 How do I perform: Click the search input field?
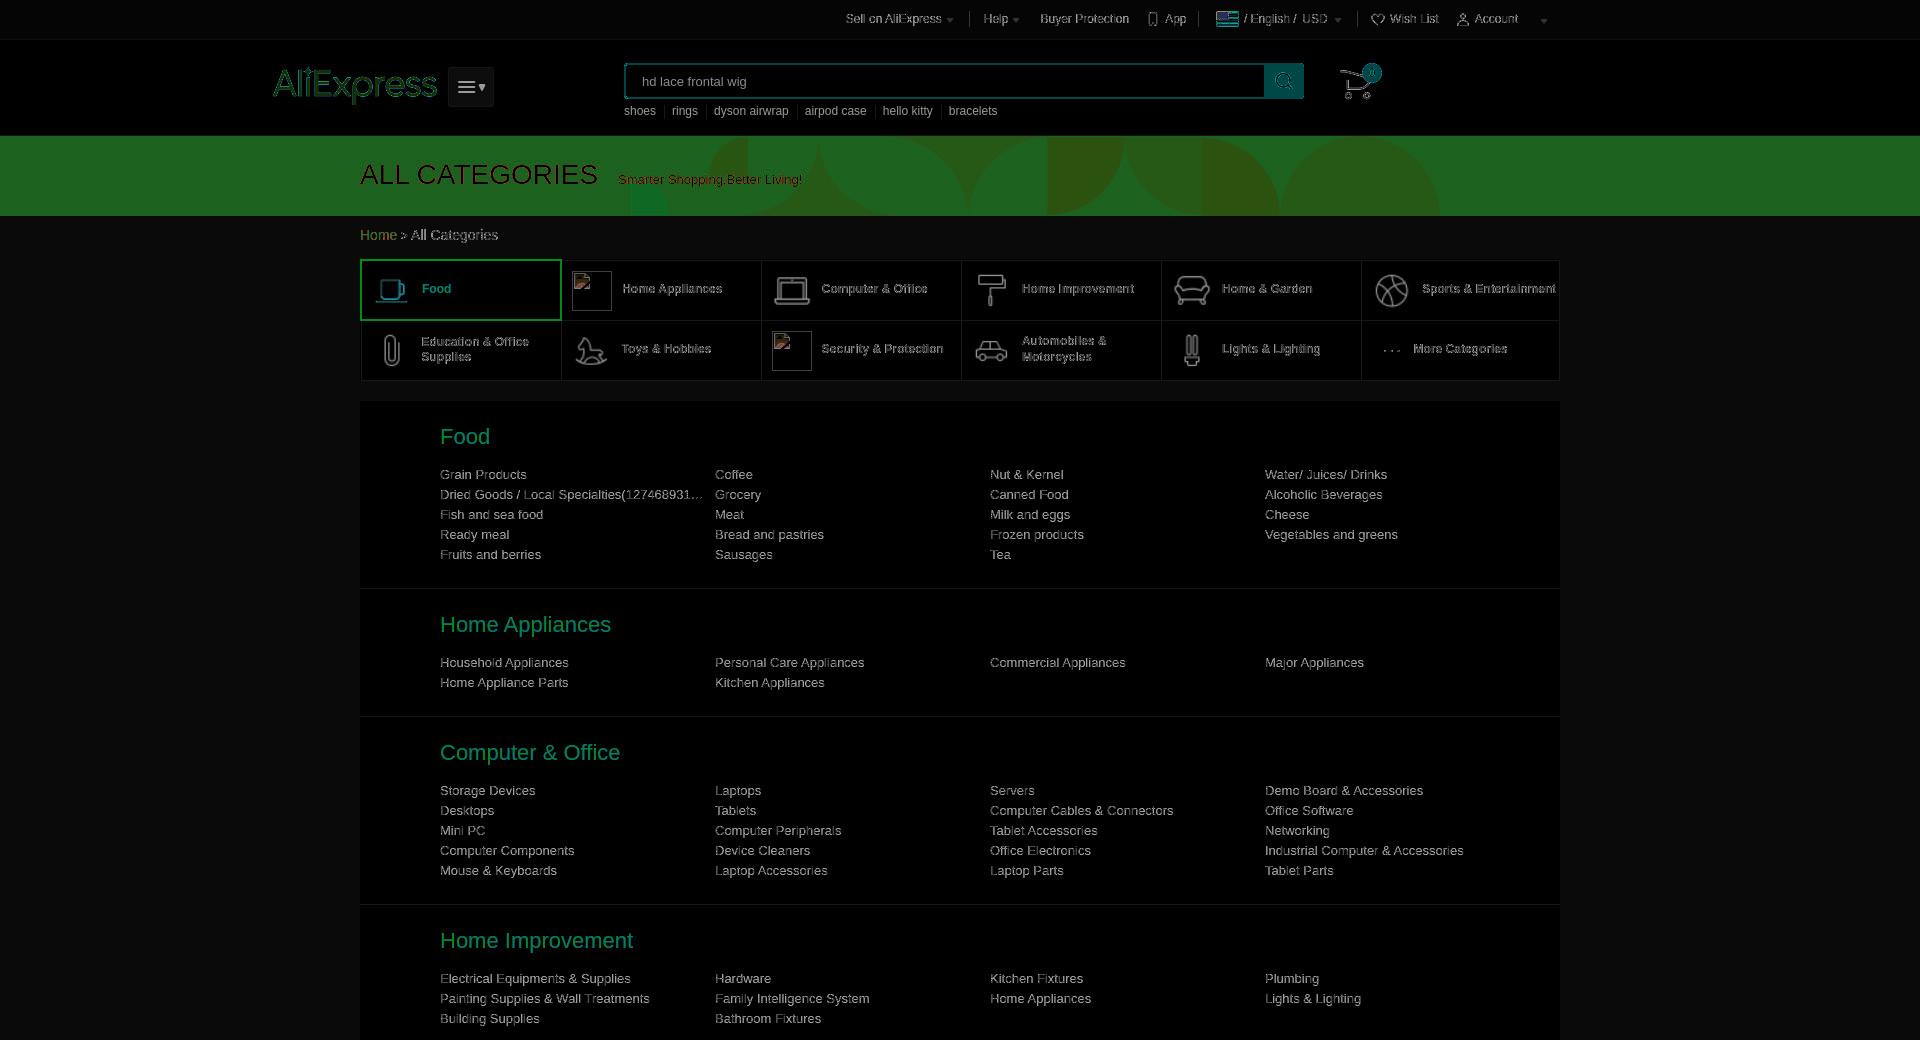945,81
